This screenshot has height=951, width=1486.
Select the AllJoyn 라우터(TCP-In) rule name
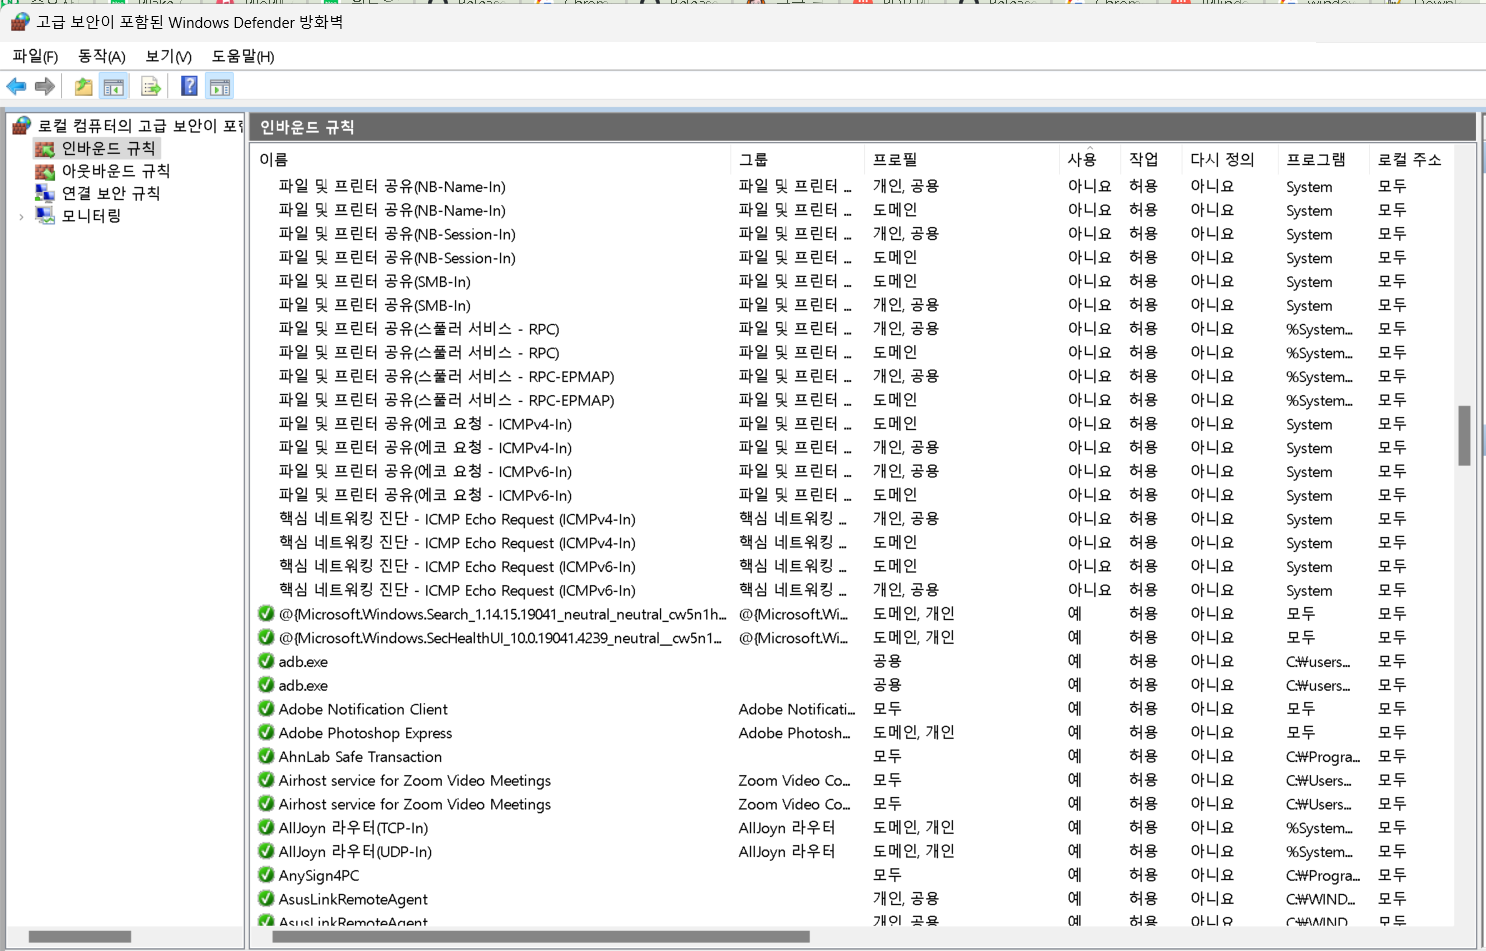pos(353,828)
